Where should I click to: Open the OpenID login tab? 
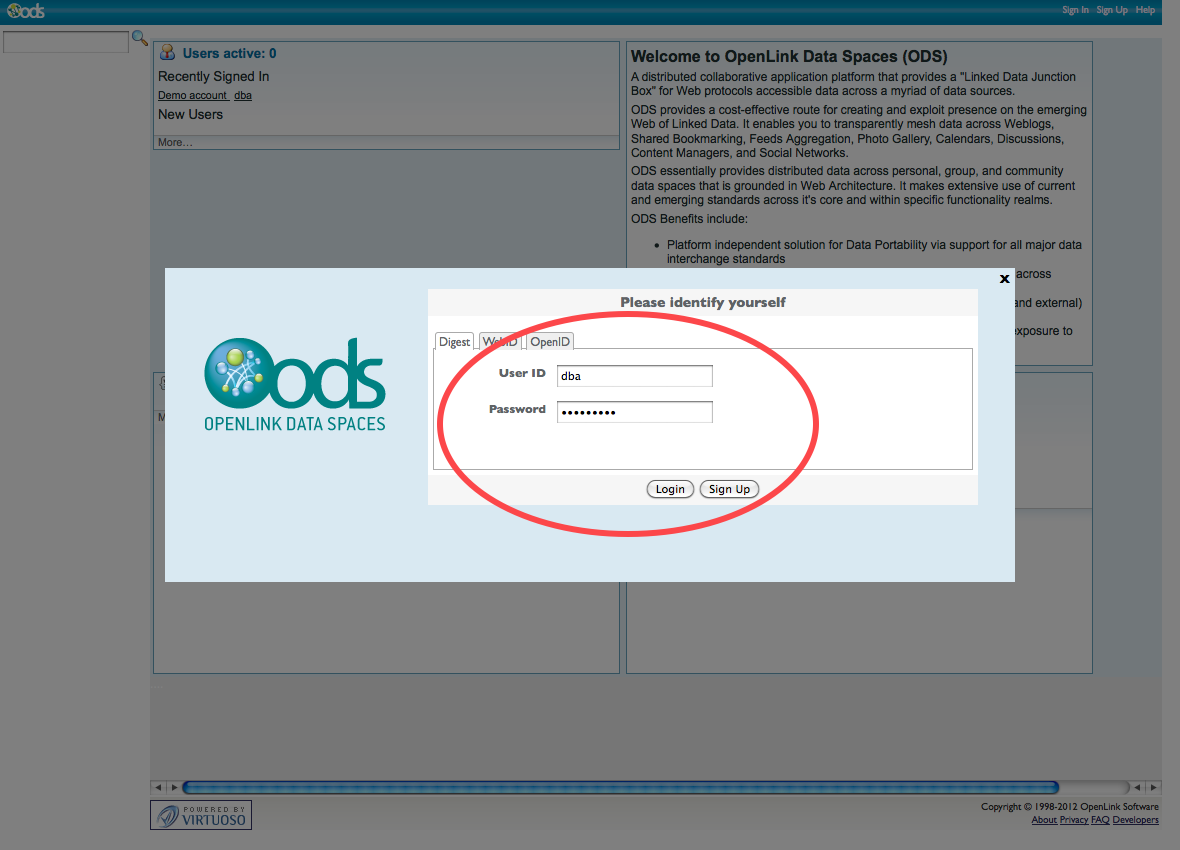[550, 342]
